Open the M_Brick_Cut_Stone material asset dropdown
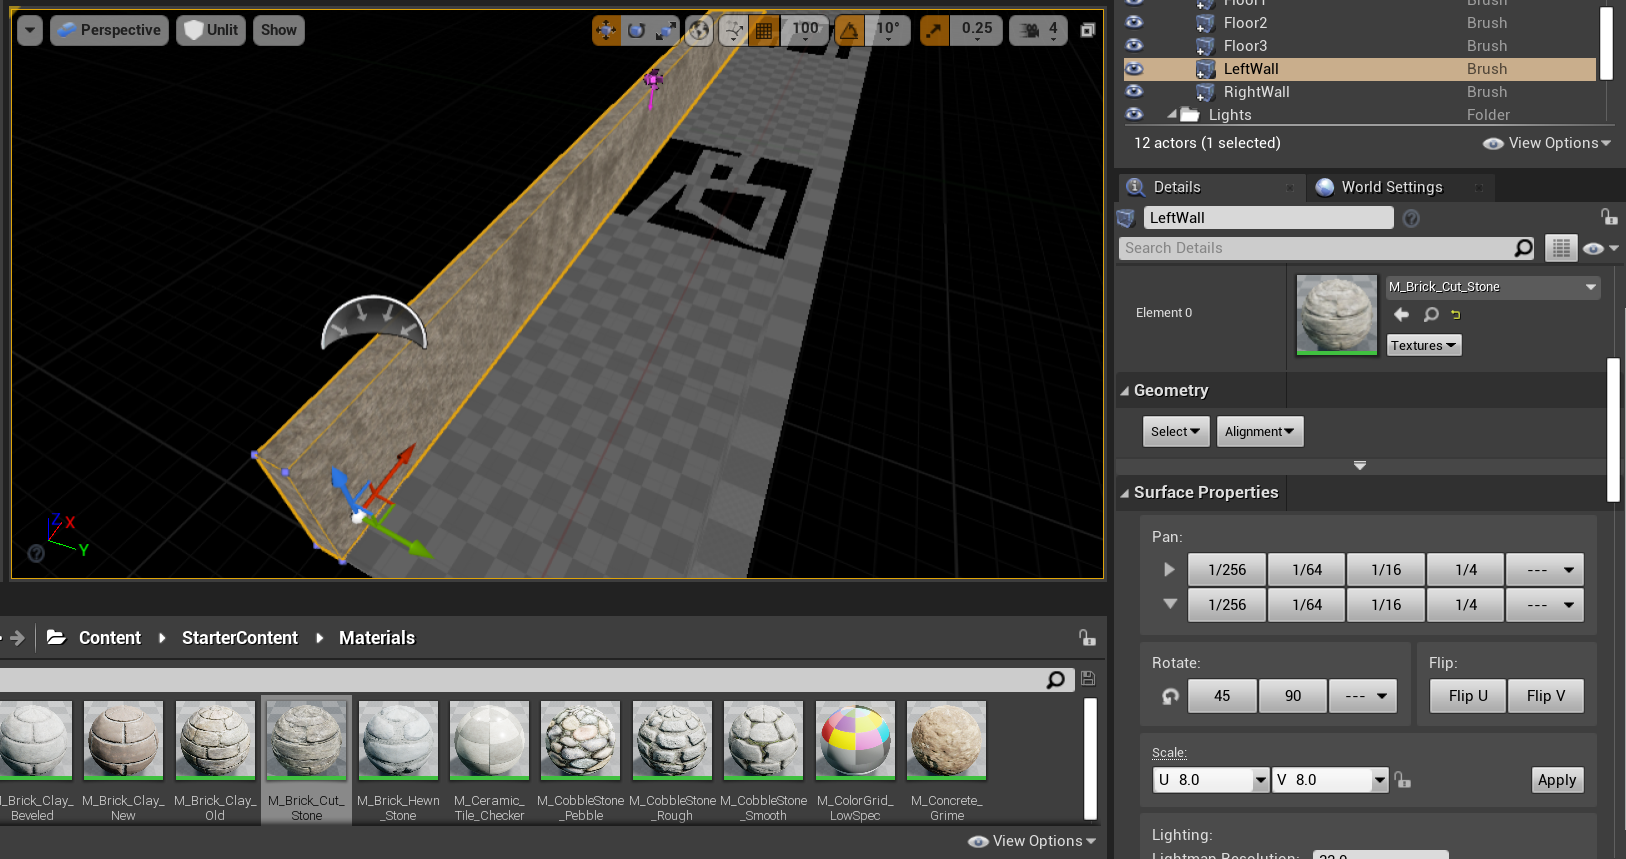This screenshot has width=1626, height=859. coord(1493,287)
